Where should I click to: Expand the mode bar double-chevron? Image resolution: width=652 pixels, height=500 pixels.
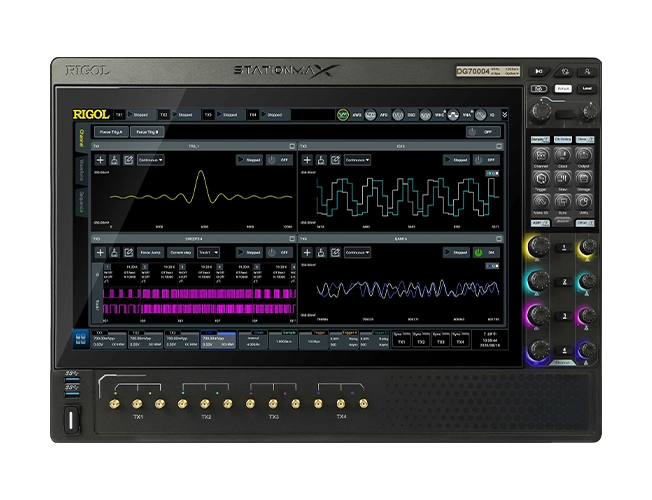[x=504, y=115]
